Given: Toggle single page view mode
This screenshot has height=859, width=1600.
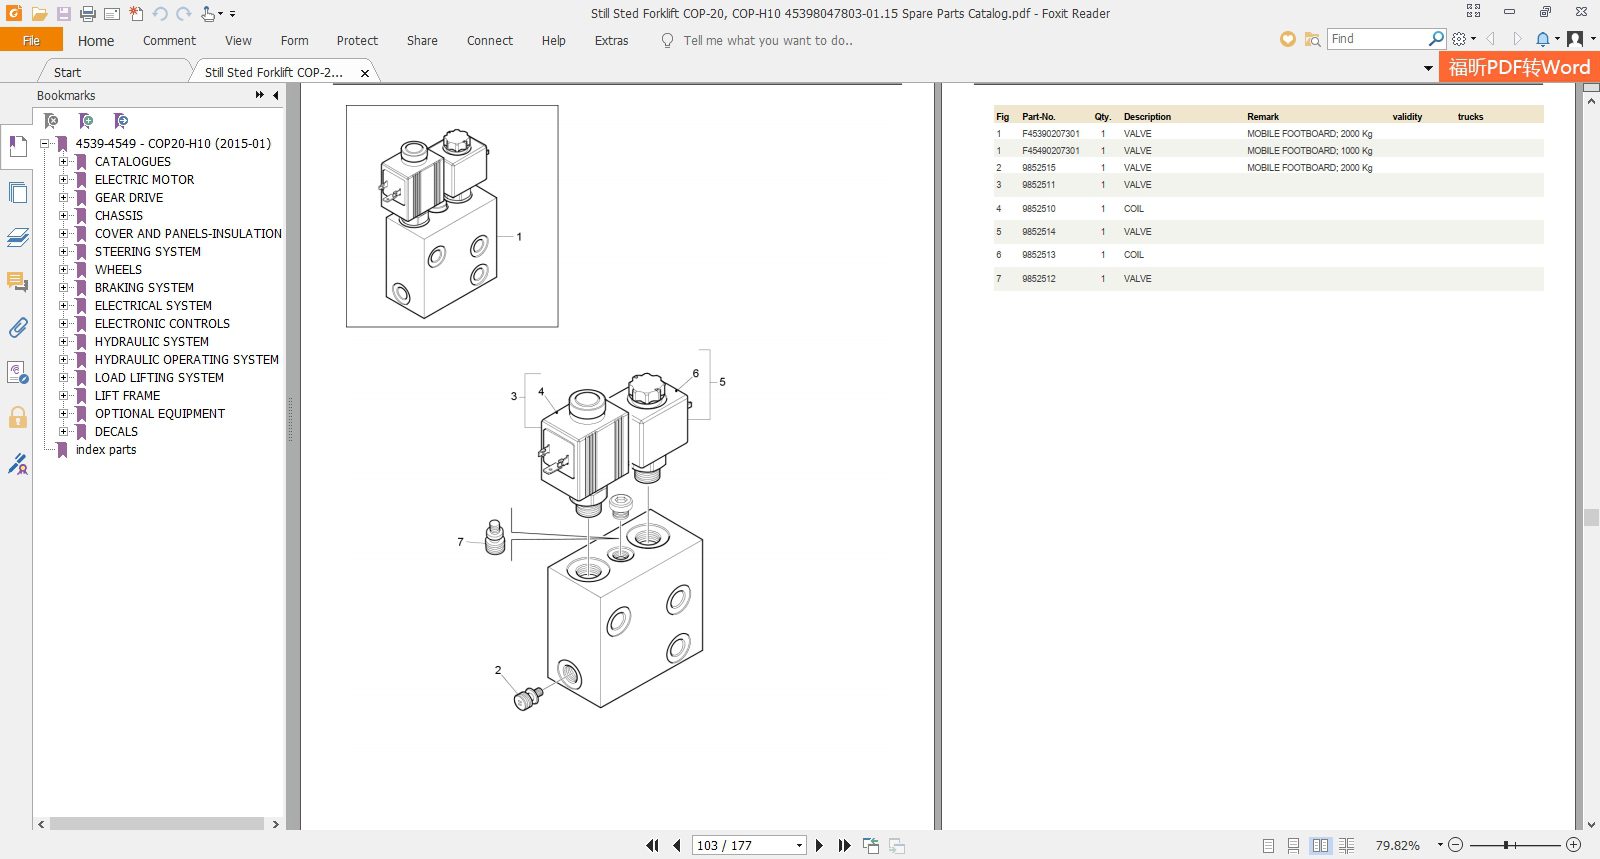Looking at the screenshot, I should 1268,846.
